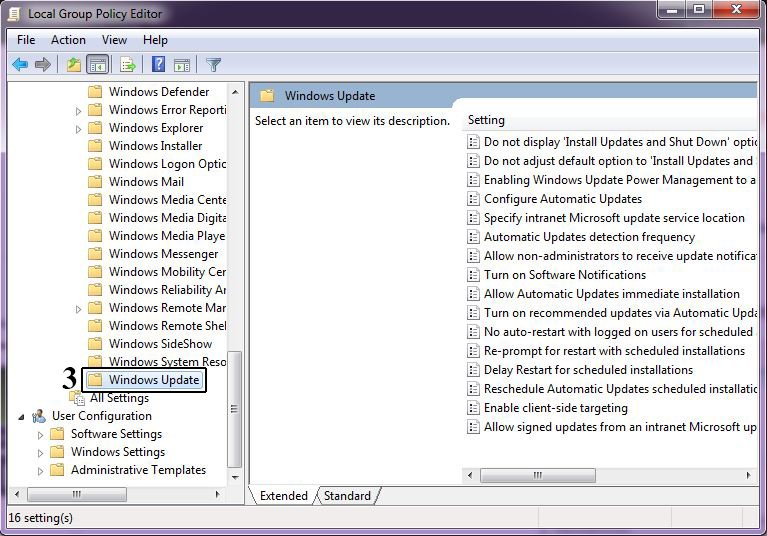Expand Windows Settings under User Configuration
This screenshot has width=767, height=536.
[41, 453]
